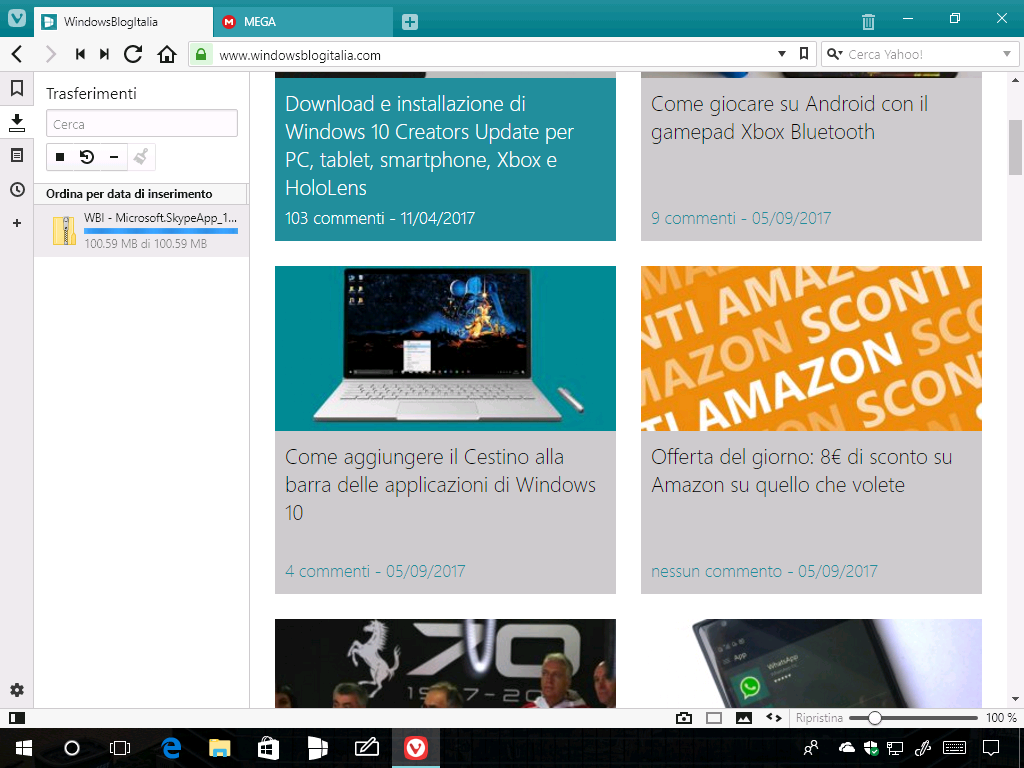Select the WBI - Microsoft.SkypeApp download entry
The image size is (1024, 768).
tap(141, 231)
